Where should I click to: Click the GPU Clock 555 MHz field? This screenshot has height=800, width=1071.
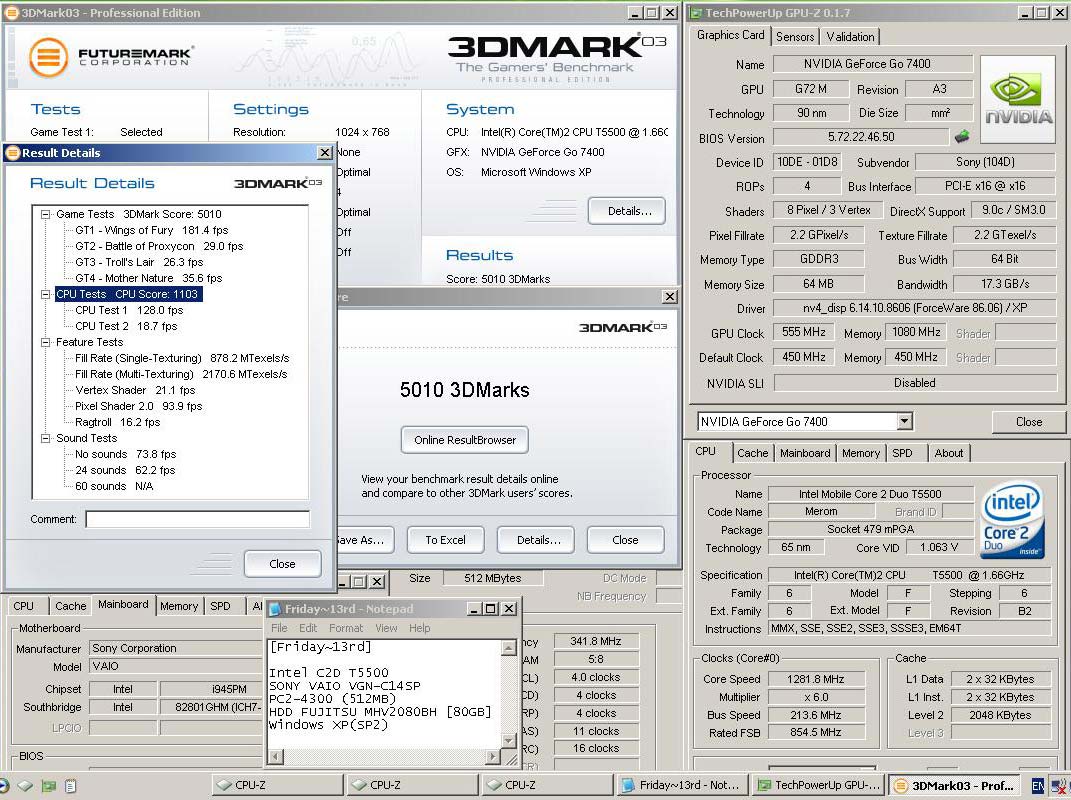(803, 332)
